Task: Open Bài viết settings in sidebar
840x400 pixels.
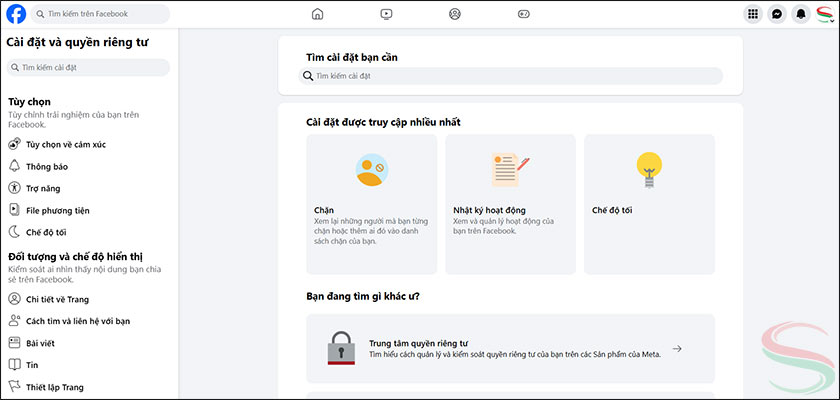Action: pos(40,343)
